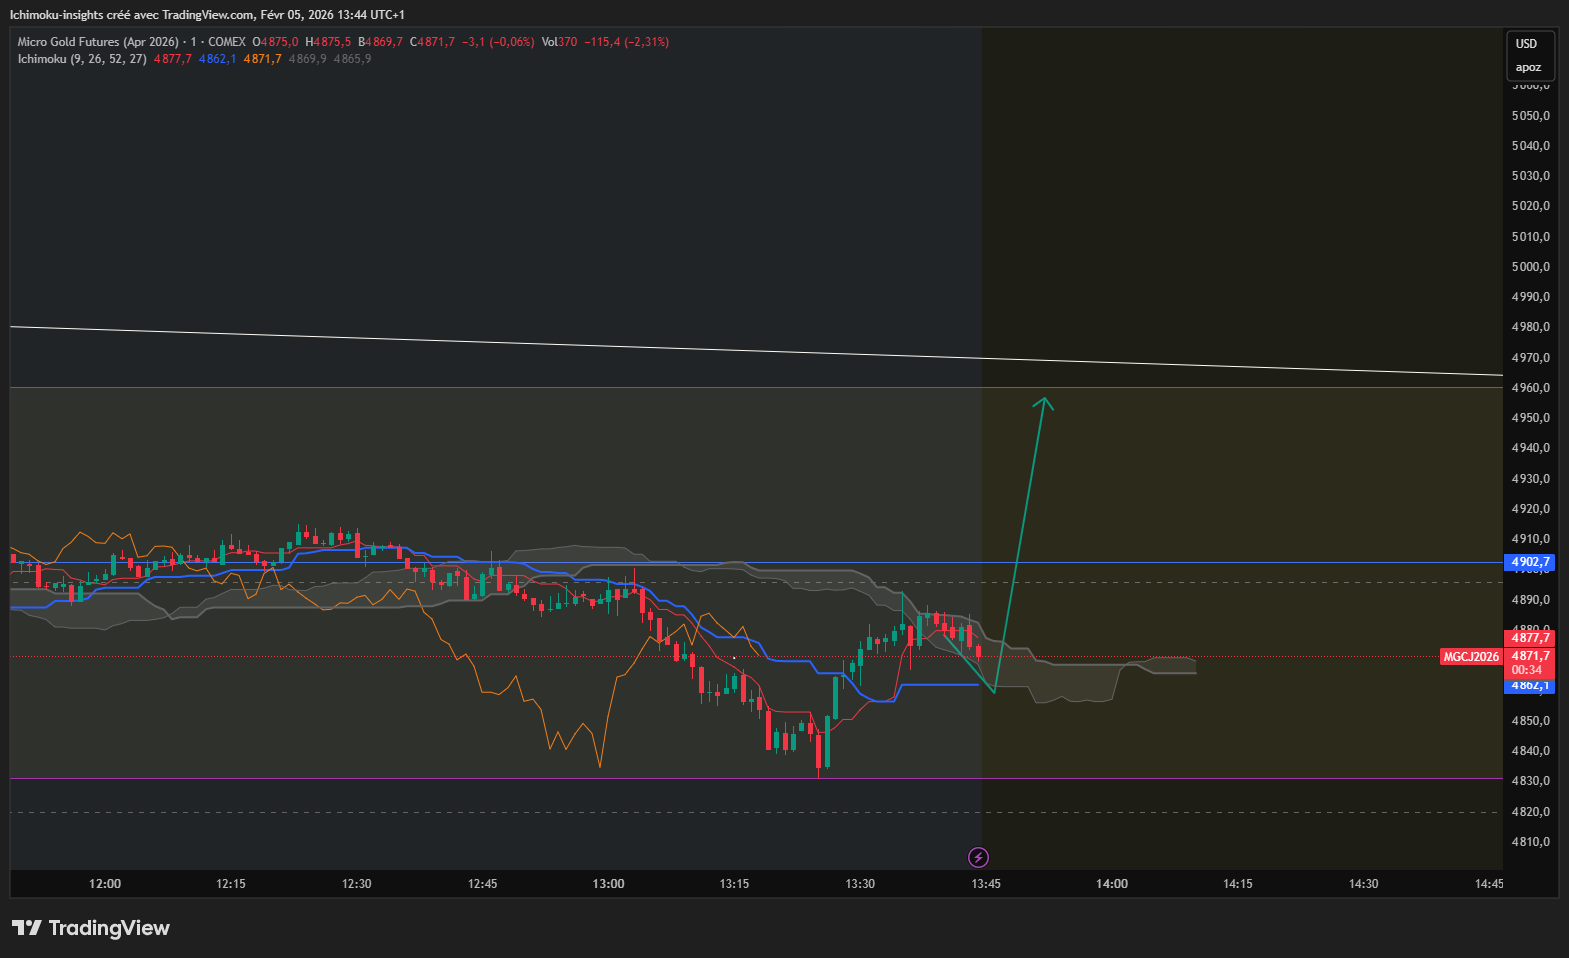The height and width of the screenshot is (958, 1569).
Task: Click the snapshot header with date Févr 05, 2026
Action: [208, 15]
